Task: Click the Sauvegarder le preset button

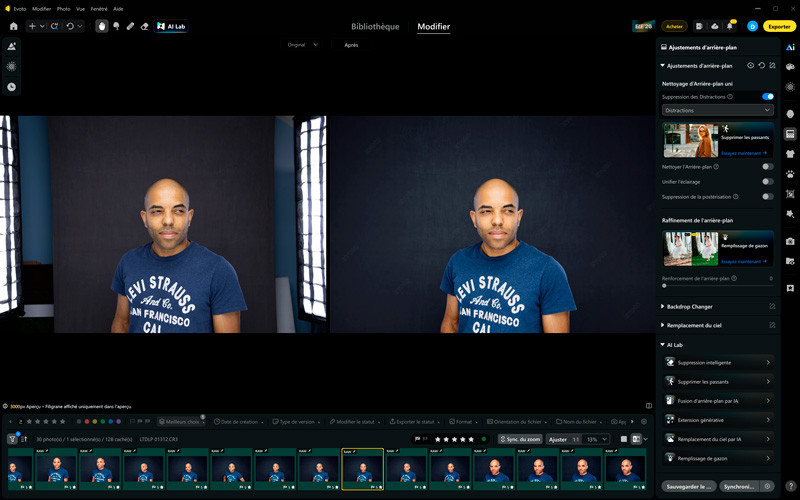Action: [688, 486]
